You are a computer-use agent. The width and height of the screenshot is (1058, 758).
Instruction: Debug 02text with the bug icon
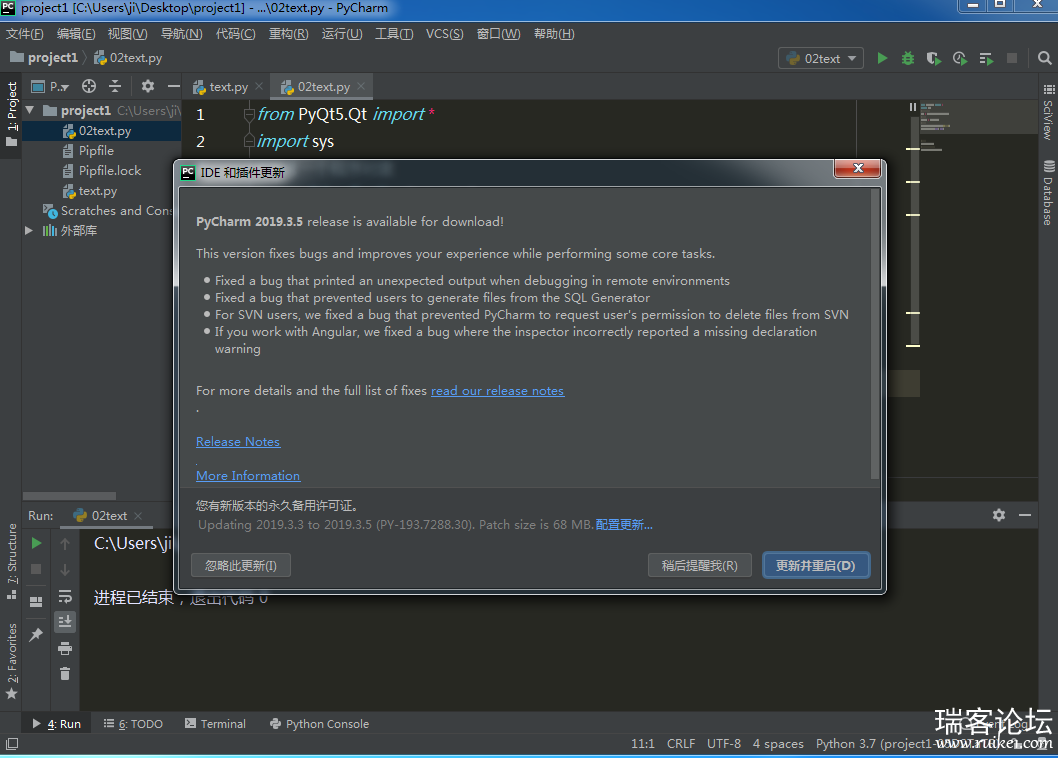(908, 58)
